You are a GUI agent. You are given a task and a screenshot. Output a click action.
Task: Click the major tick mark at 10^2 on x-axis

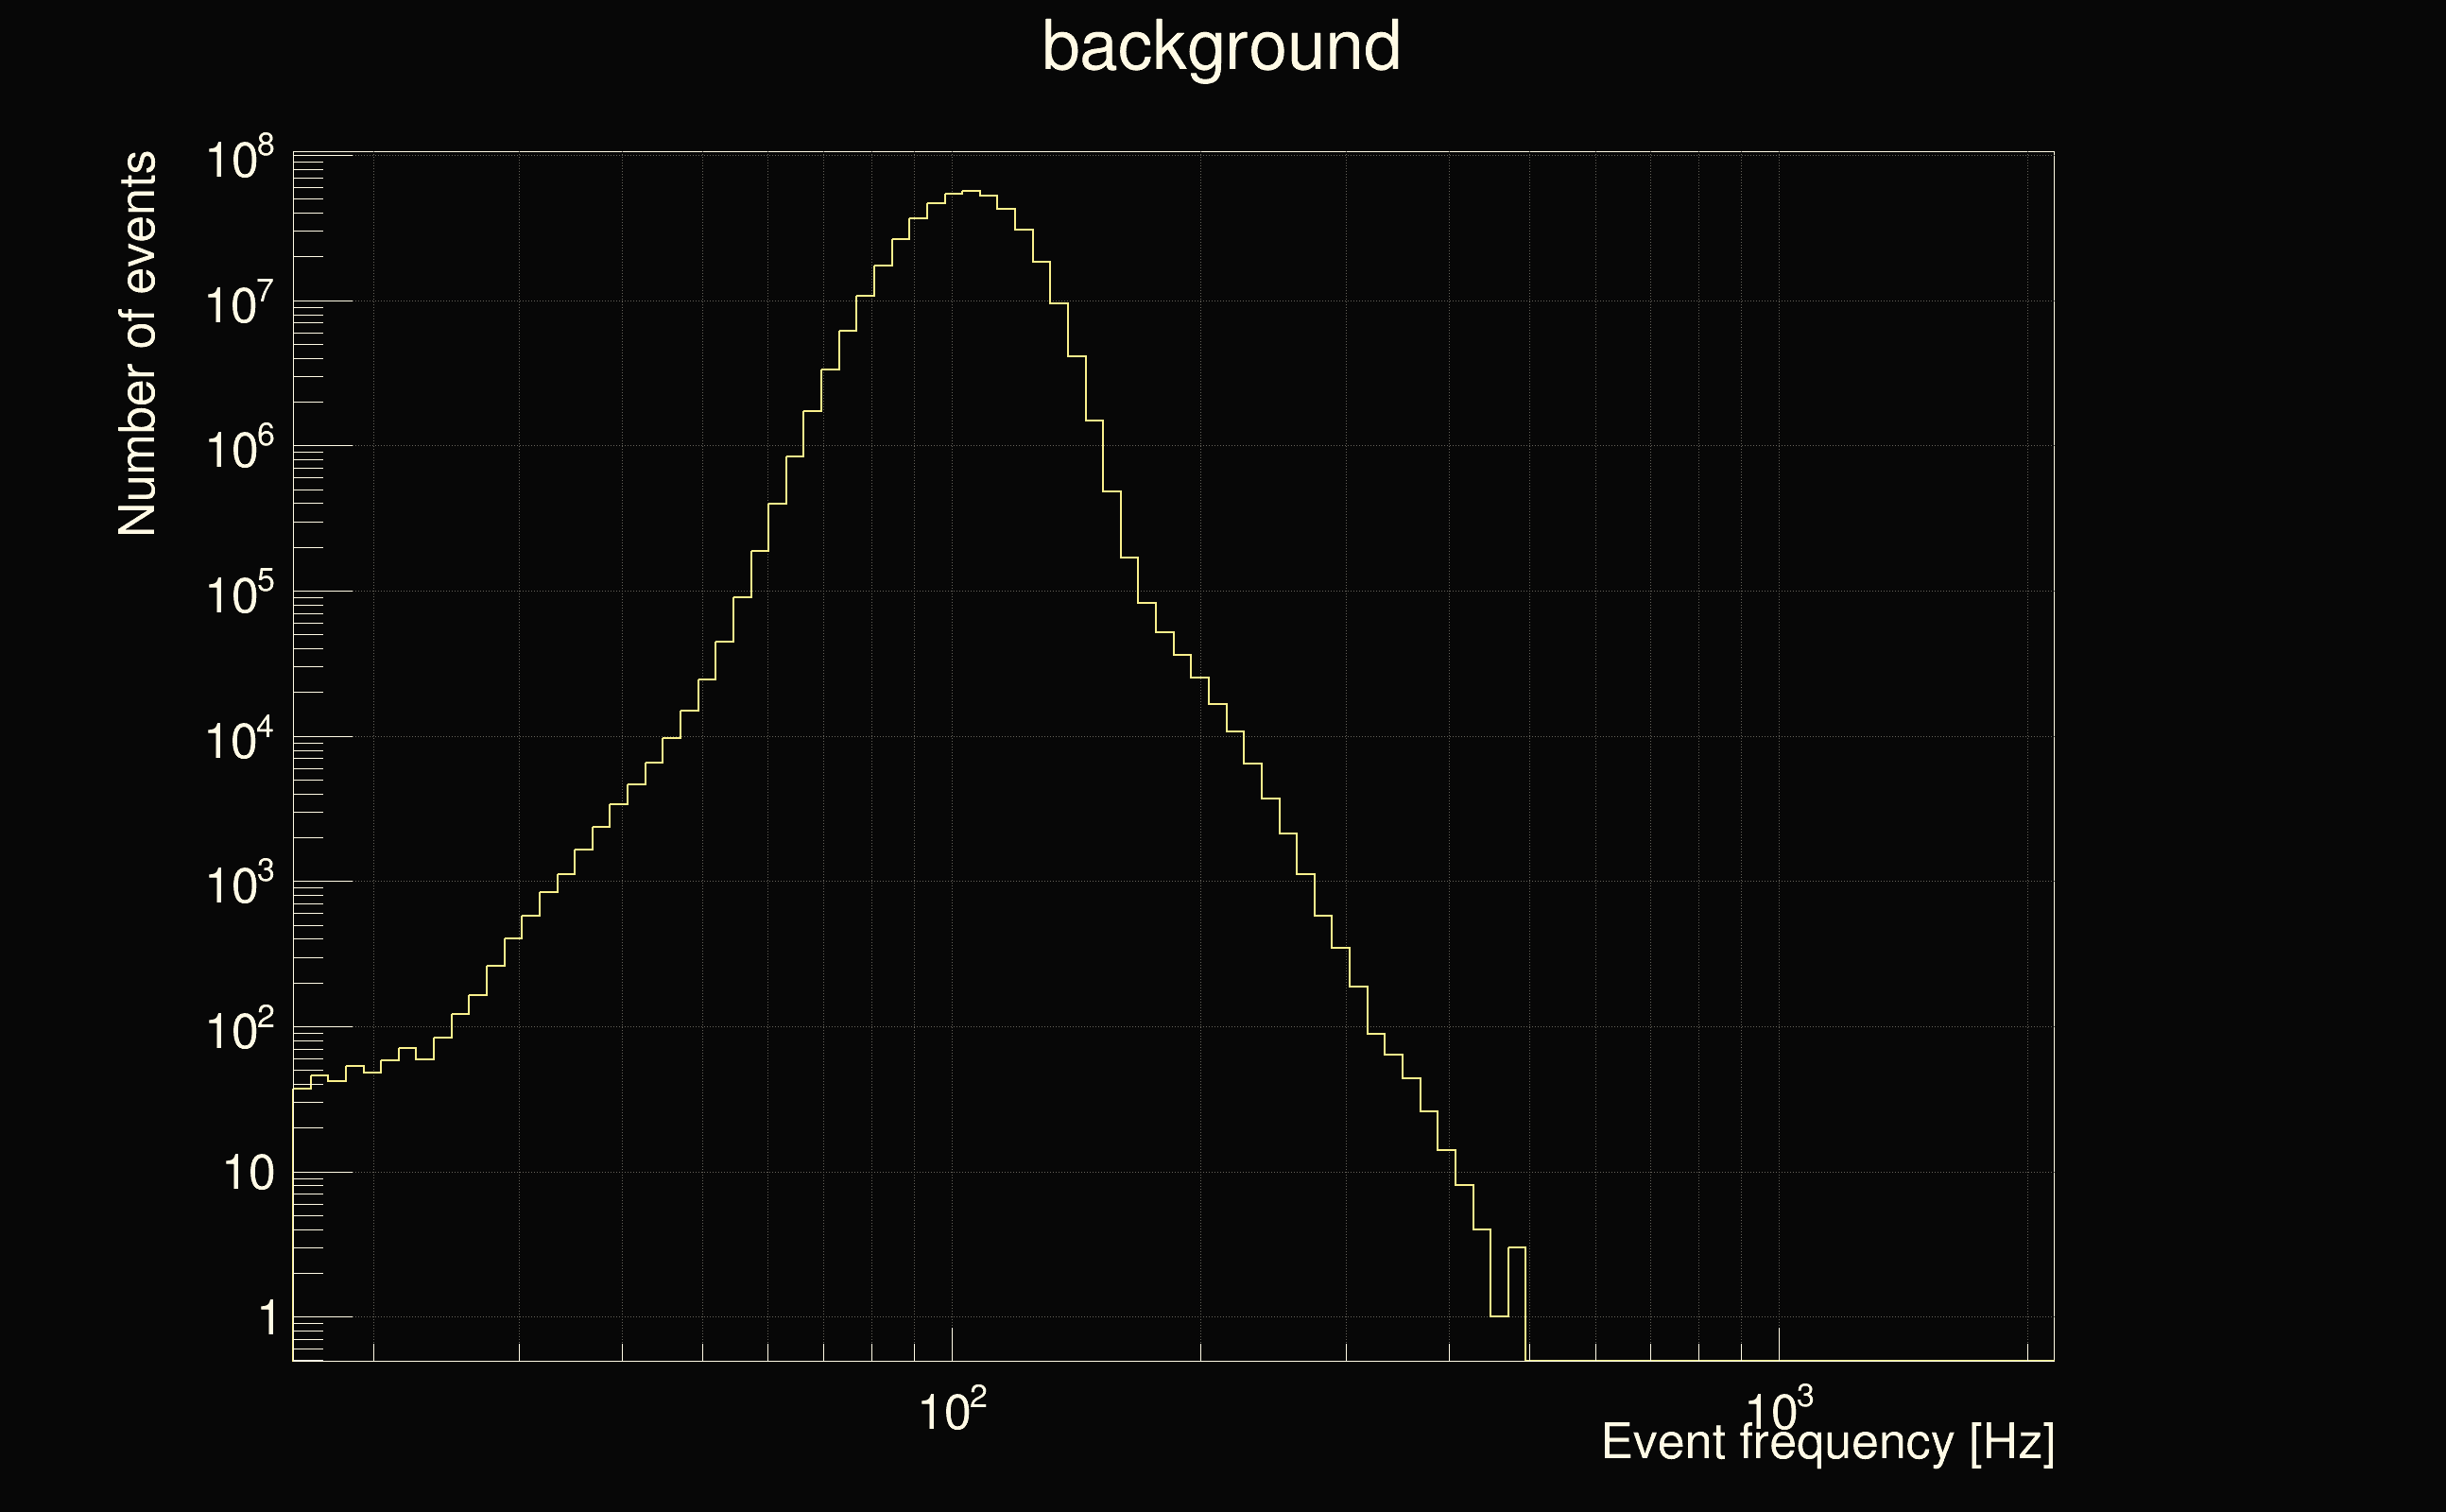[x=952, y=1345]
